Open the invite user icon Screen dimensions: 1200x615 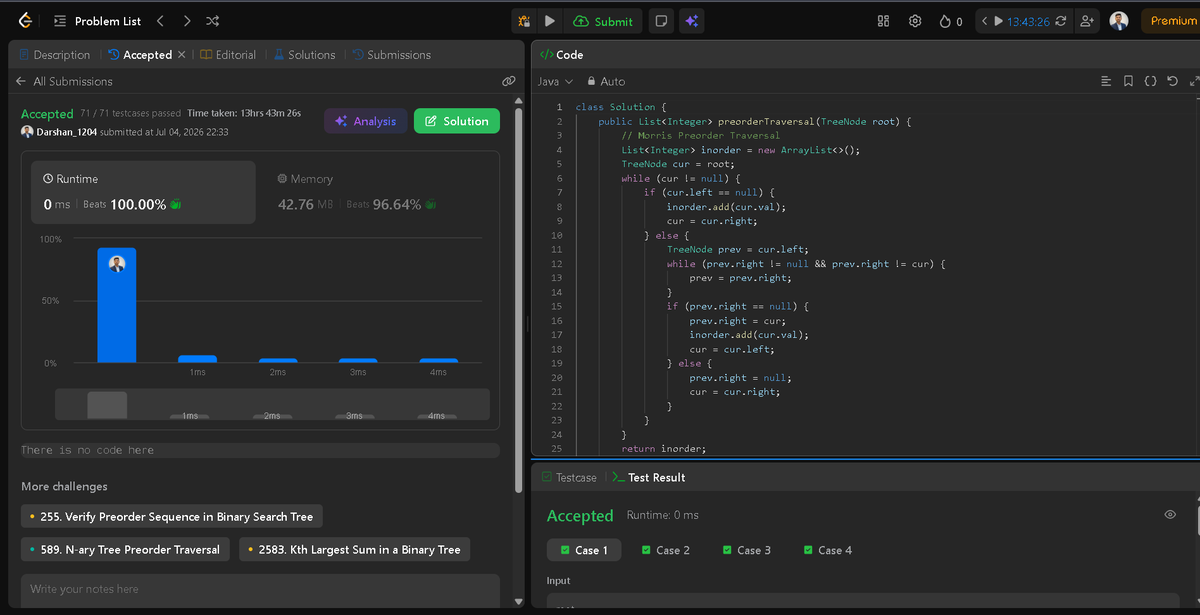click(x=1087, y=21)
